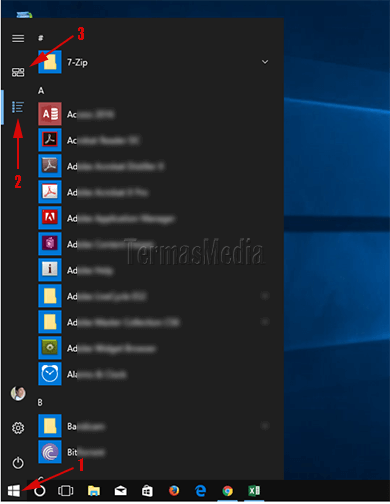The image size is (390, 504).
Task: Open Microsoft Store from the taskbar
Action: coord(147,491)
